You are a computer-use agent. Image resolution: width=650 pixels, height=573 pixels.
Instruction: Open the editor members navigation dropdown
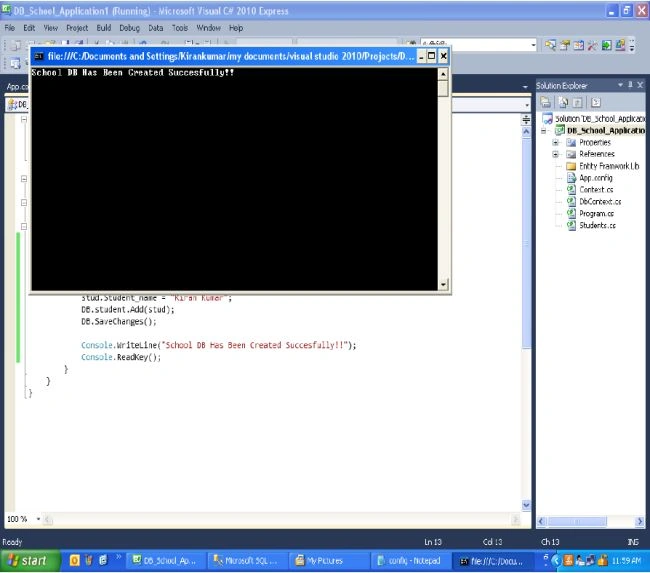tap(527, 105)
